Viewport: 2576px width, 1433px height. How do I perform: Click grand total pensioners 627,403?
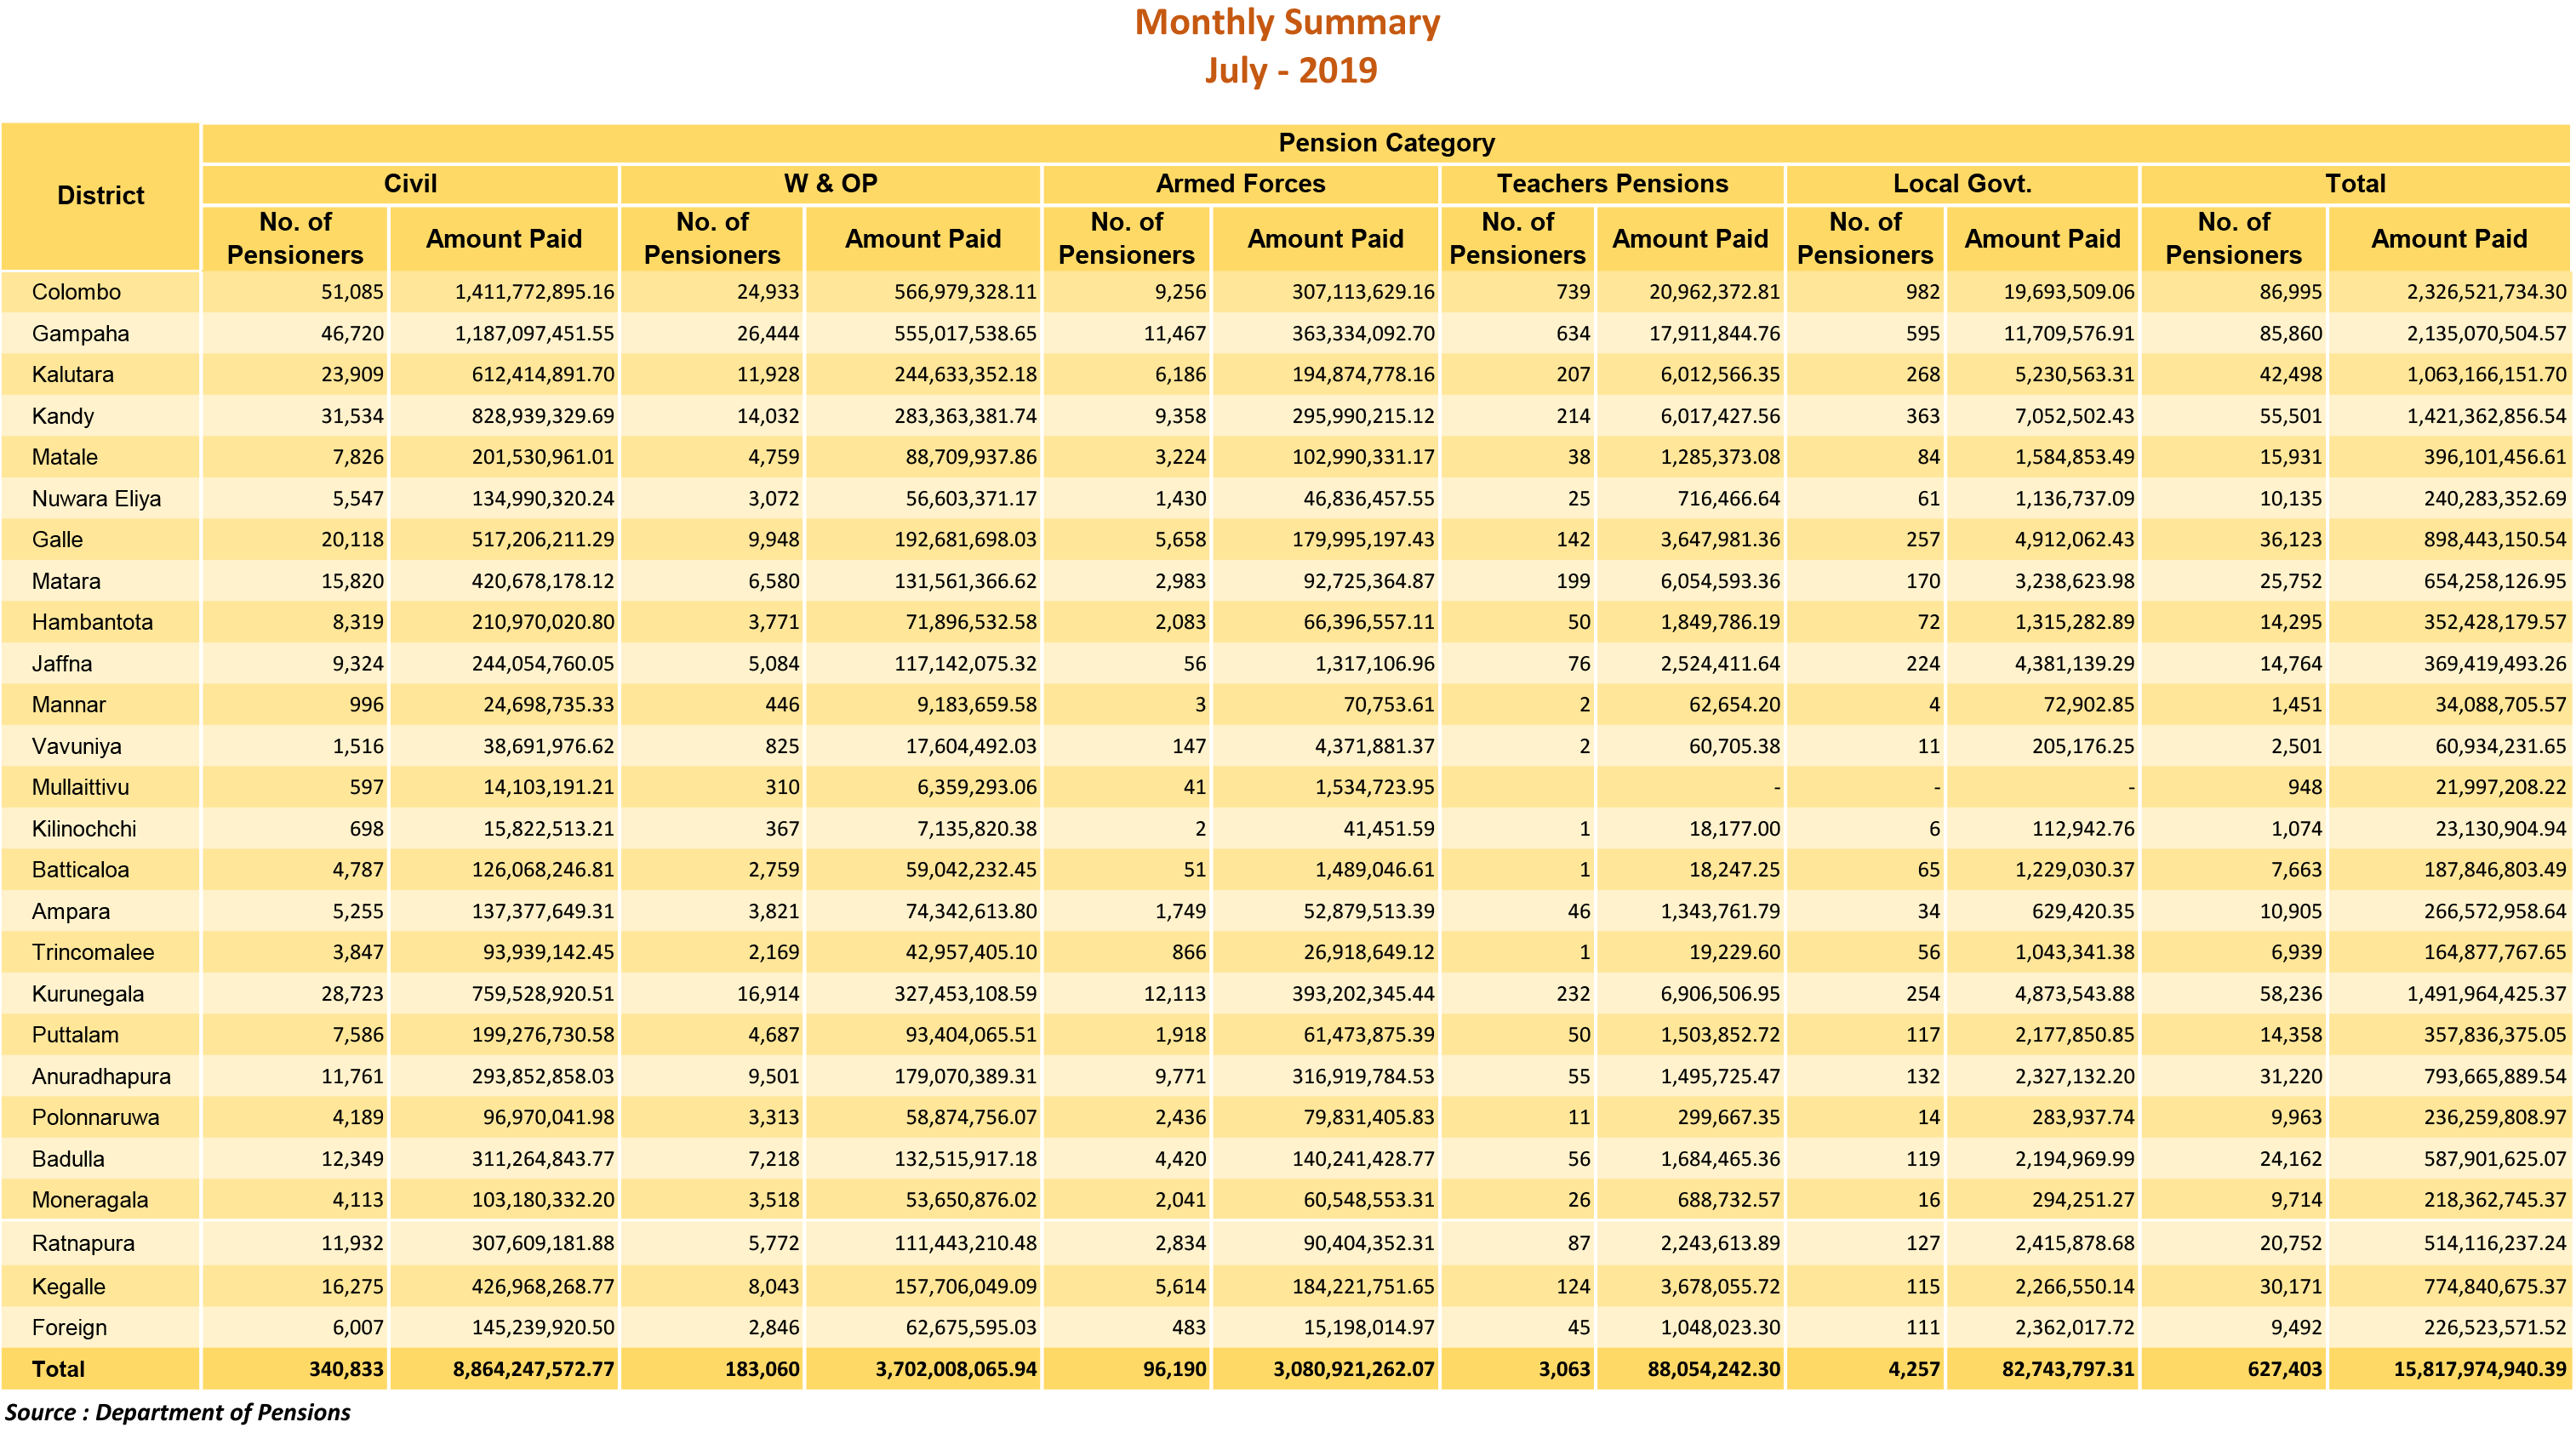click(x=2284, y=1370)
